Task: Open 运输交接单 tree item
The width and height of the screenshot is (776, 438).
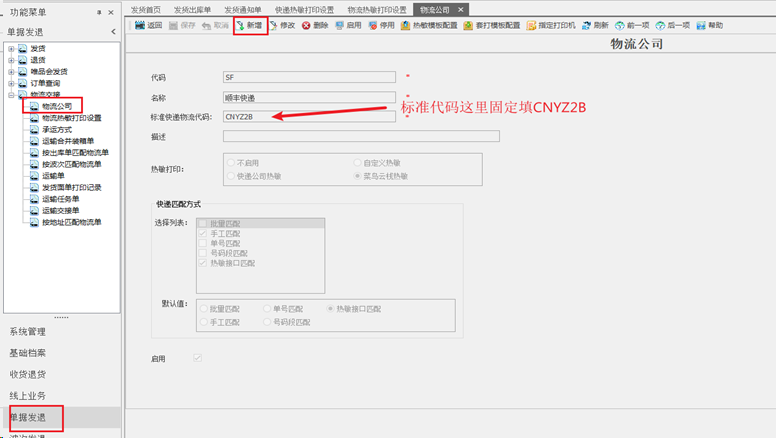Action: click(60, 210)
